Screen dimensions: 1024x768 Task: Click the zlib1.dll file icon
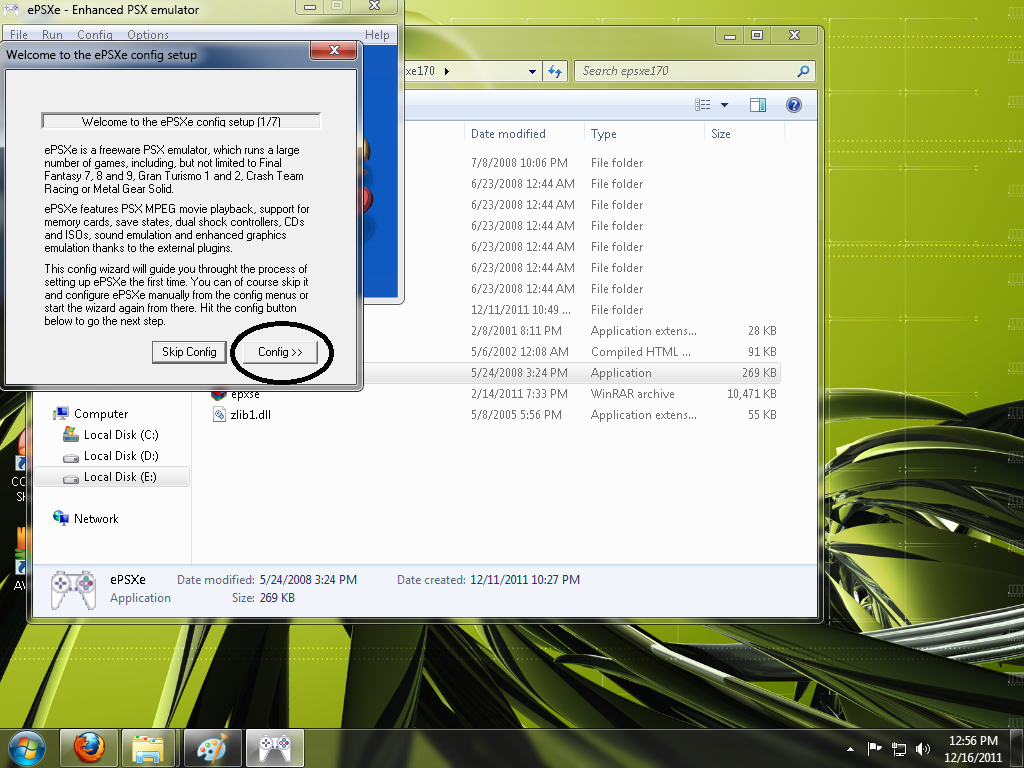(x=219, y=415)
